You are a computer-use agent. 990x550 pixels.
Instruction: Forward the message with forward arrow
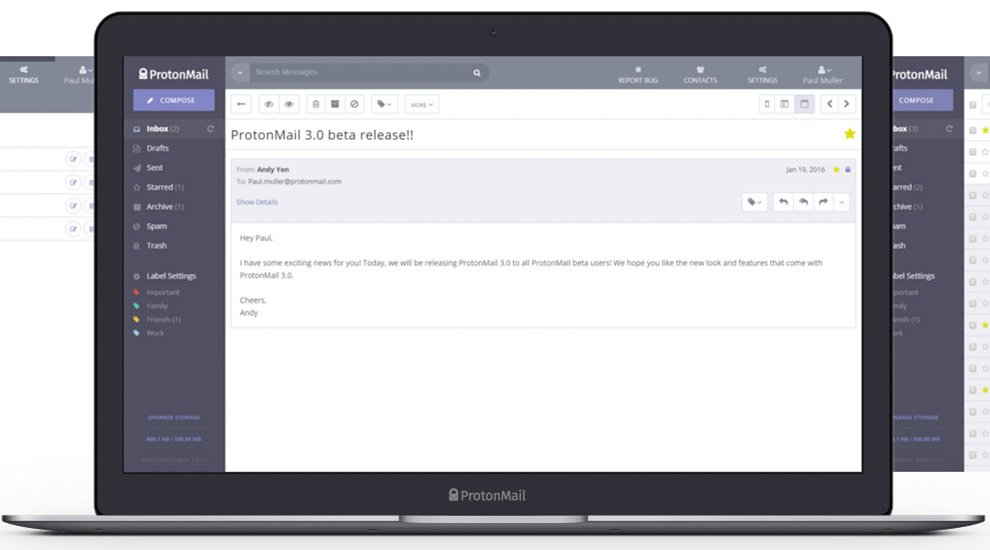[x=823, y=202]
